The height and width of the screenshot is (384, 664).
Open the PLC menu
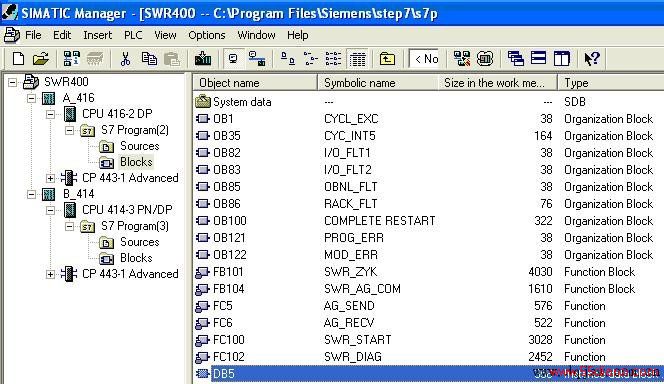pyautogui.click(x=133, y=35)
